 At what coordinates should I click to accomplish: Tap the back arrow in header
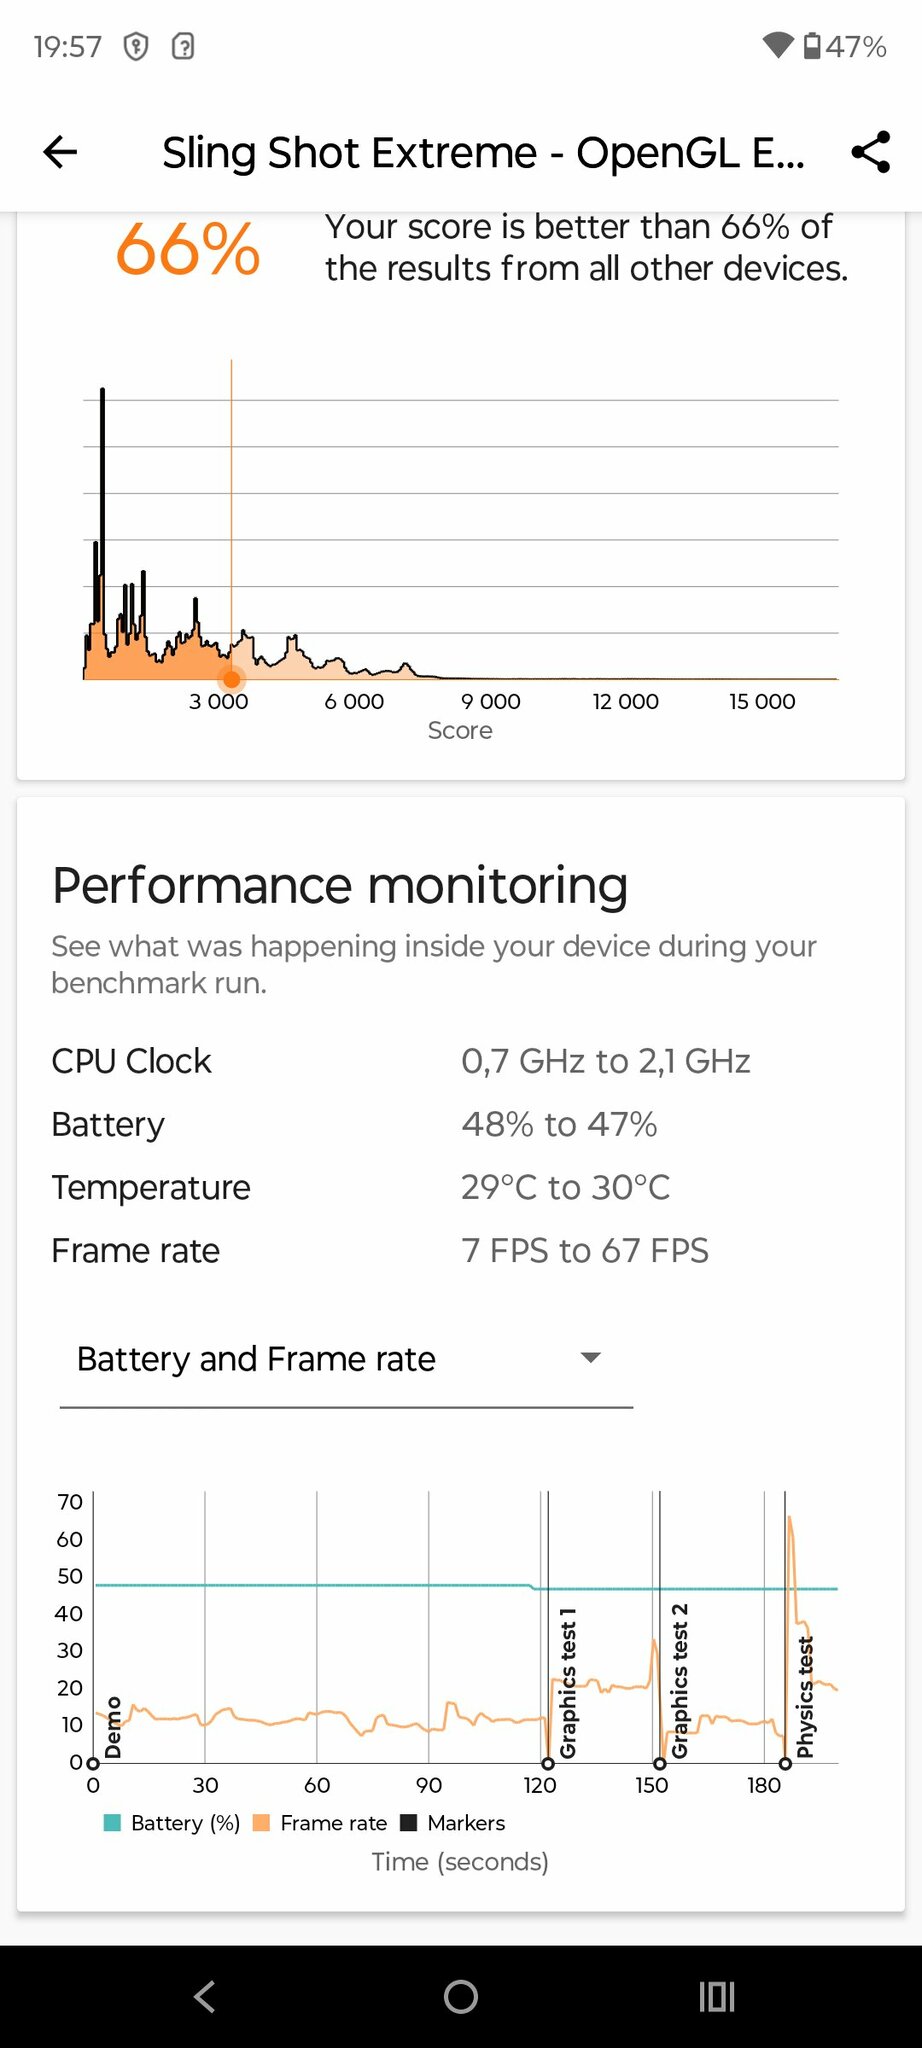coord(60,152)
